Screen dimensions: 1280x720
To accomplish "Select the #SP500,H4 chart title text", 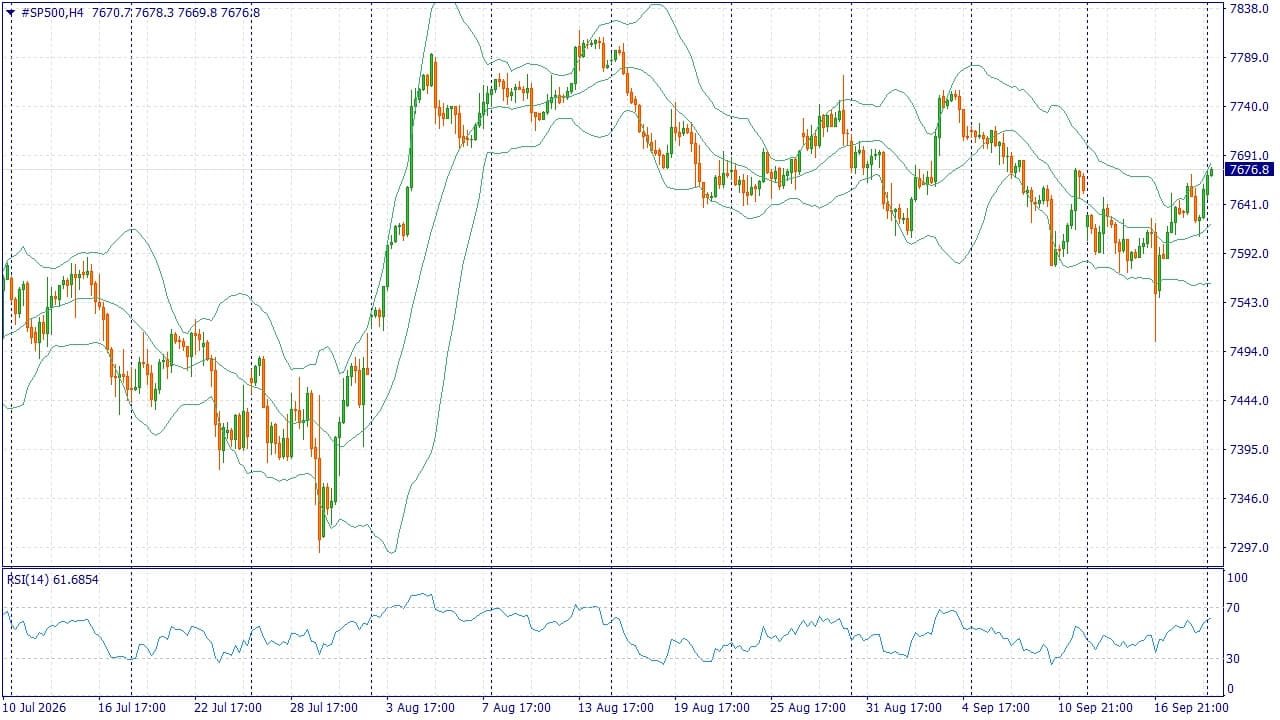I will pos(52,13).
